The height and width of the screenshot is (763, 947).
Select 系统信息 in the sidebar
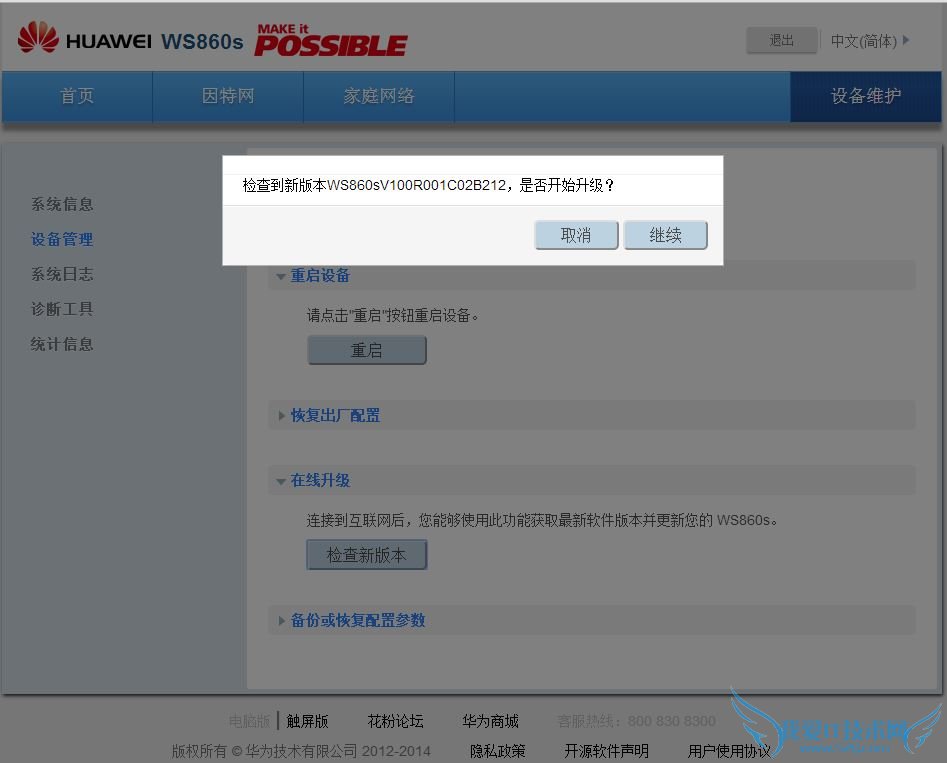point(61,204)
